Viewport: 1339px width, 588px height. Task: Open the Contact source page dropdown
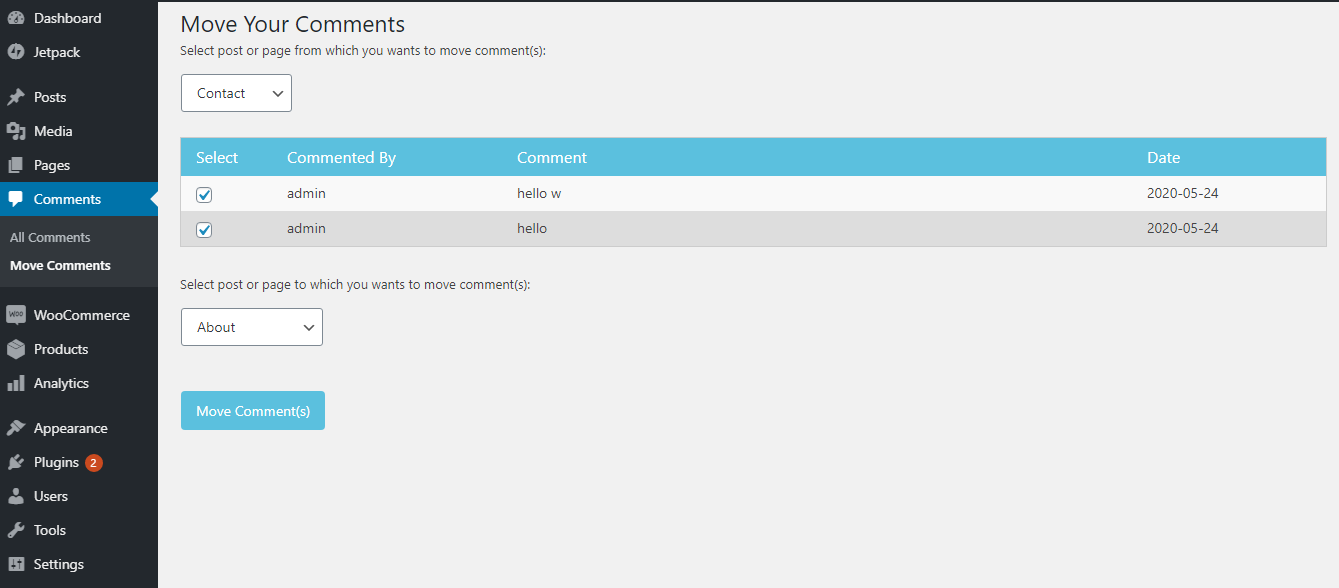click(236, 93)
